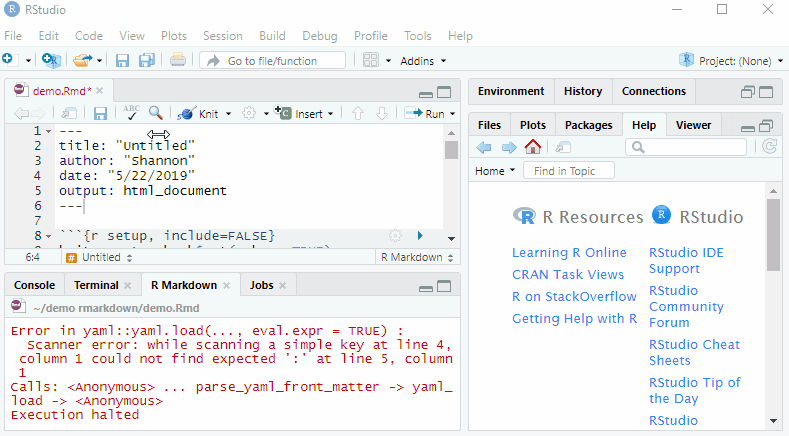Click the Help back arrow icon
This screenshot has width=789, height=436.
(484, 148)
